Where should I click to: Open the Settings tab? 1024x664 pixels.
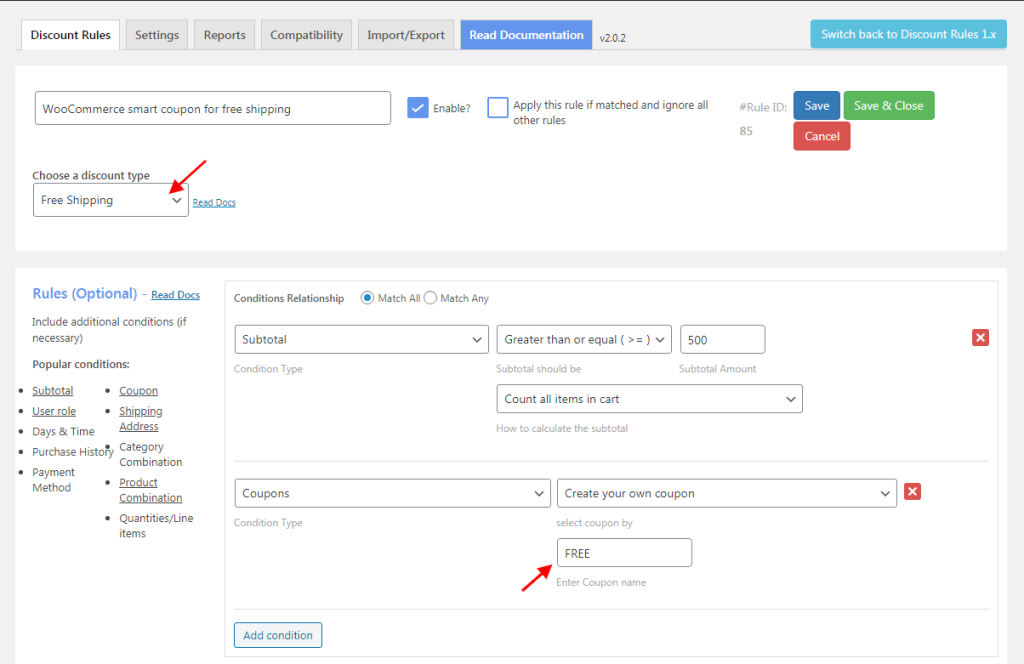[157, 35]
